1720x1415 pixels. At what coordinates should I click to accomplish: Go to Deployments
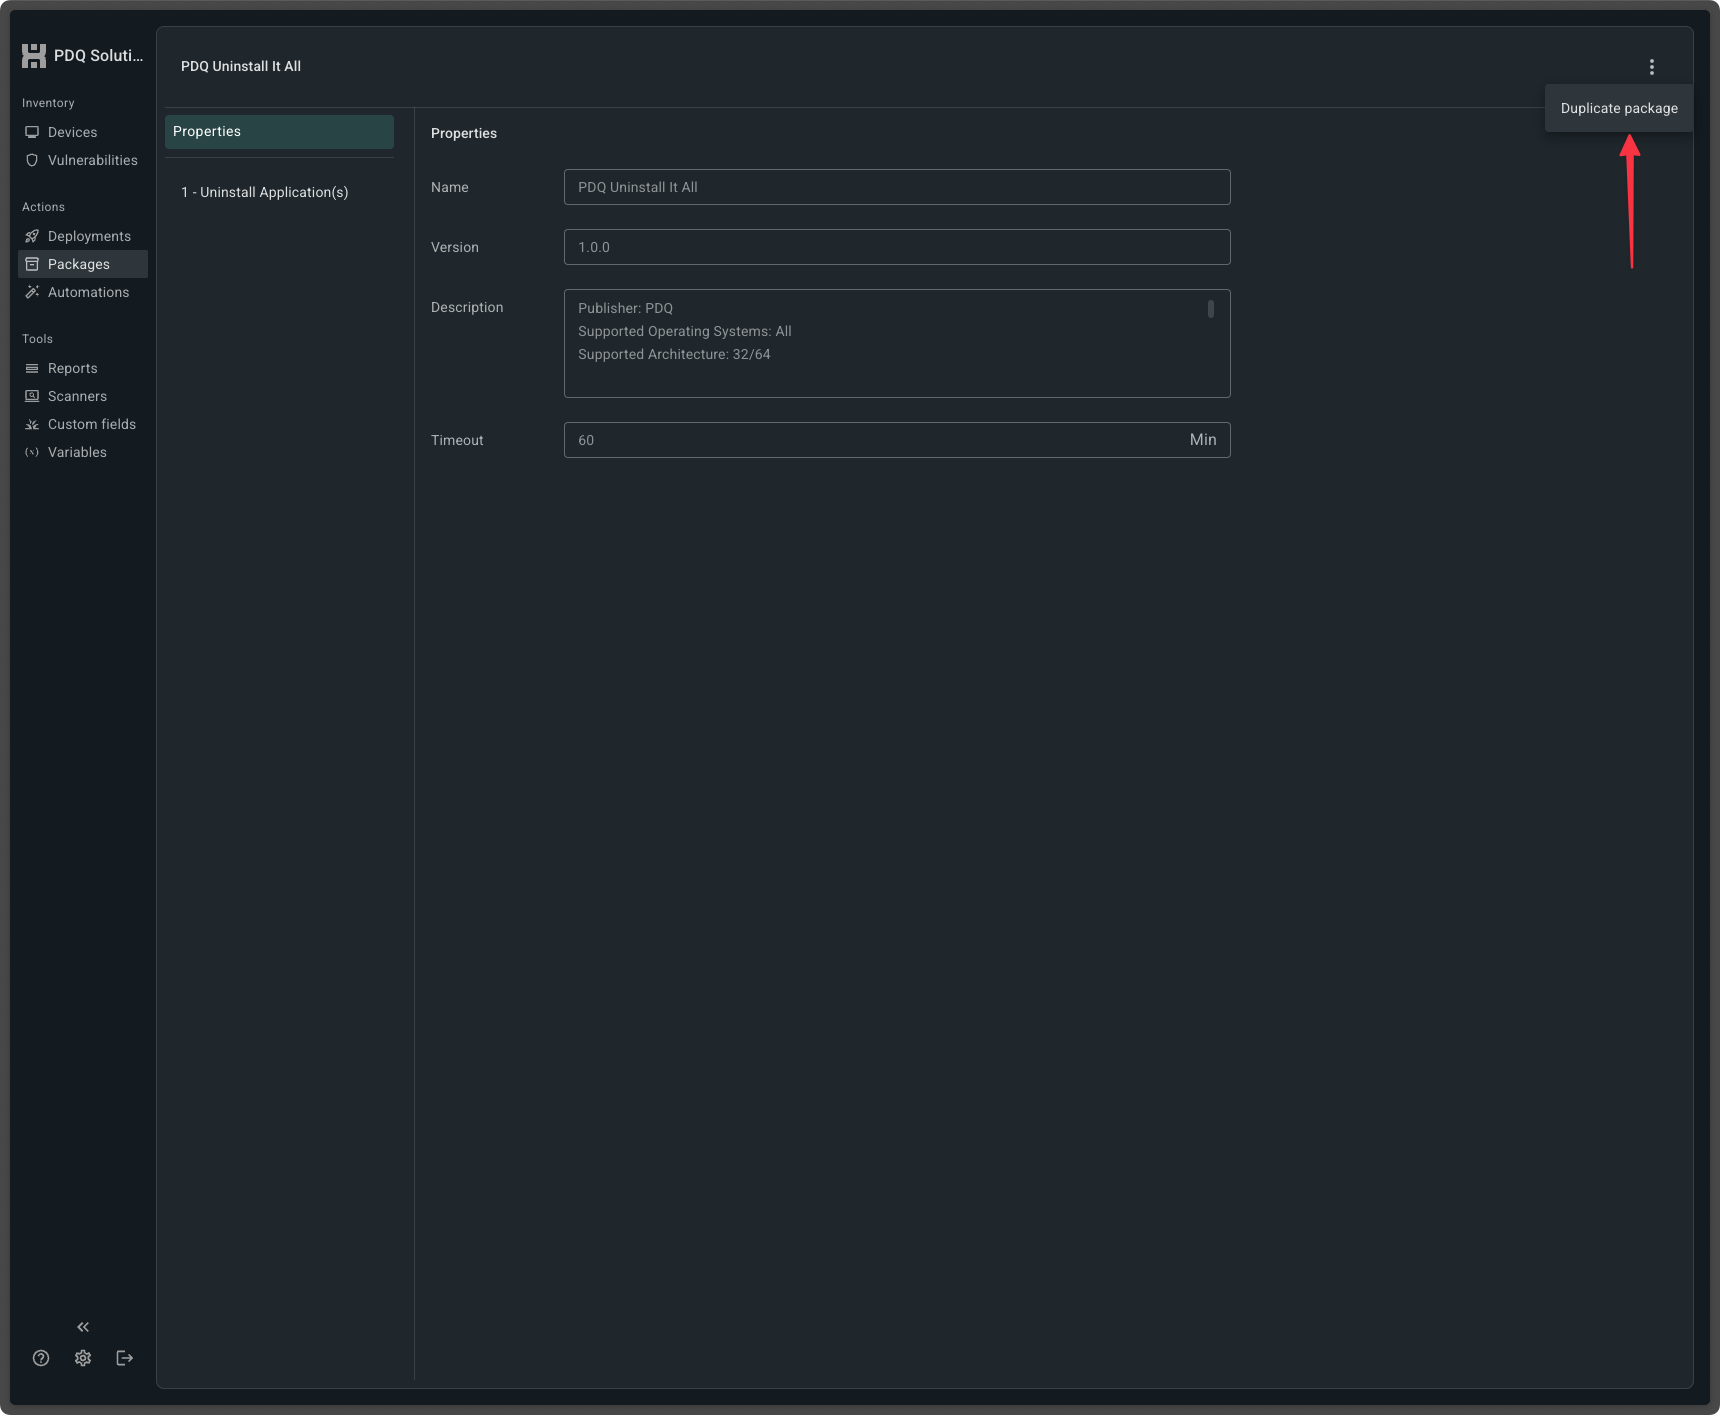pos(82,236)
